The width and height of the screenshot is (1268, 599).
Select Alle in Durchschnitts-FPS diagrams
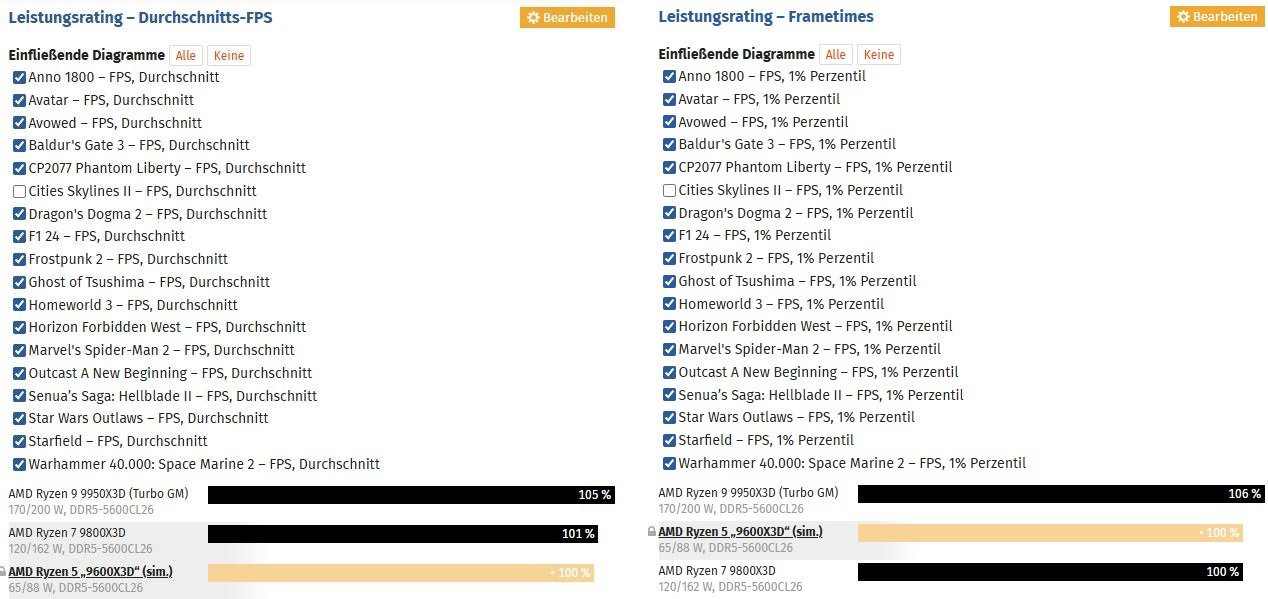(x=186, y=56)
